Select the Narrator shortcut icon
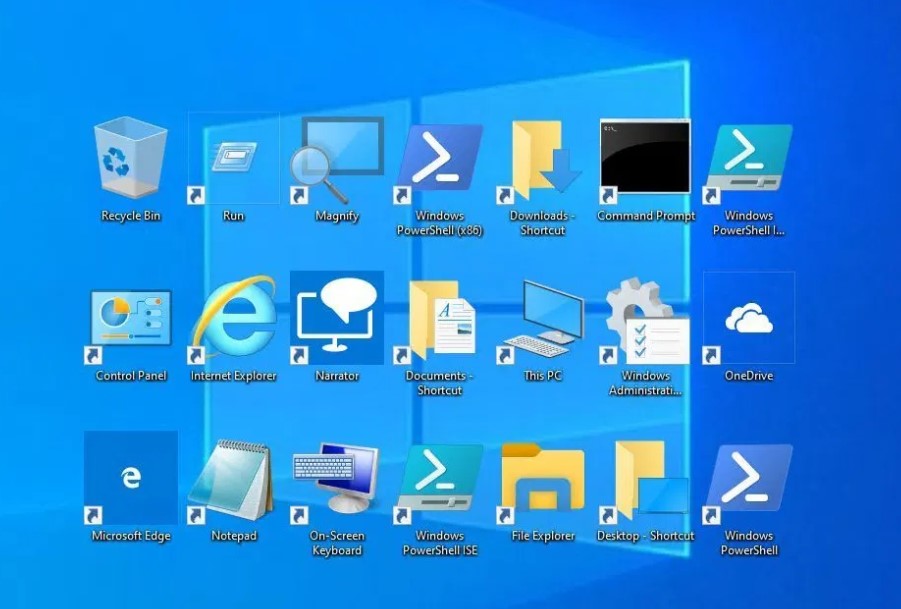Image resolution: width=901 pixels, height=609 pixels. (337, 318)
